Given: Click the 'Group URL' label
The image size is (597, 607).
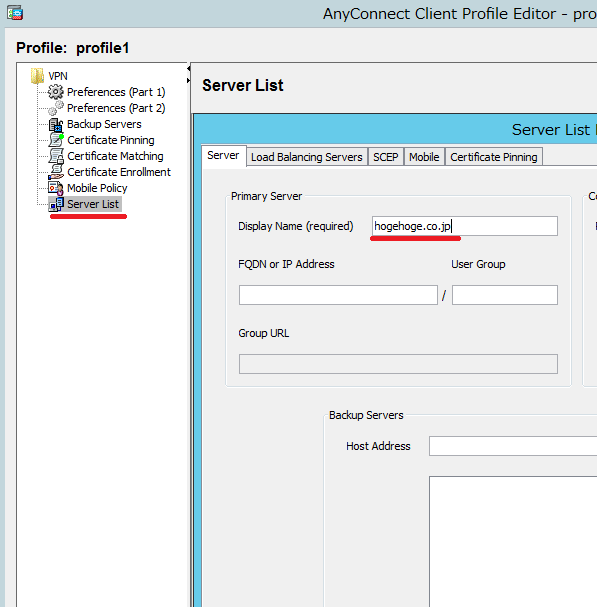Looking at the screenshot, I should (264, 333).
